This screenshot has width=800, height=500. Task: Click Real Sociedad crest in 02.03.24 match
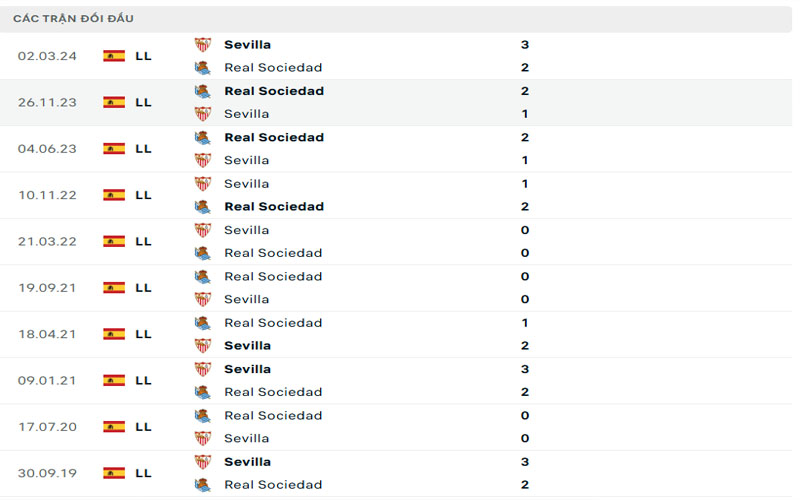click(203, 68)
